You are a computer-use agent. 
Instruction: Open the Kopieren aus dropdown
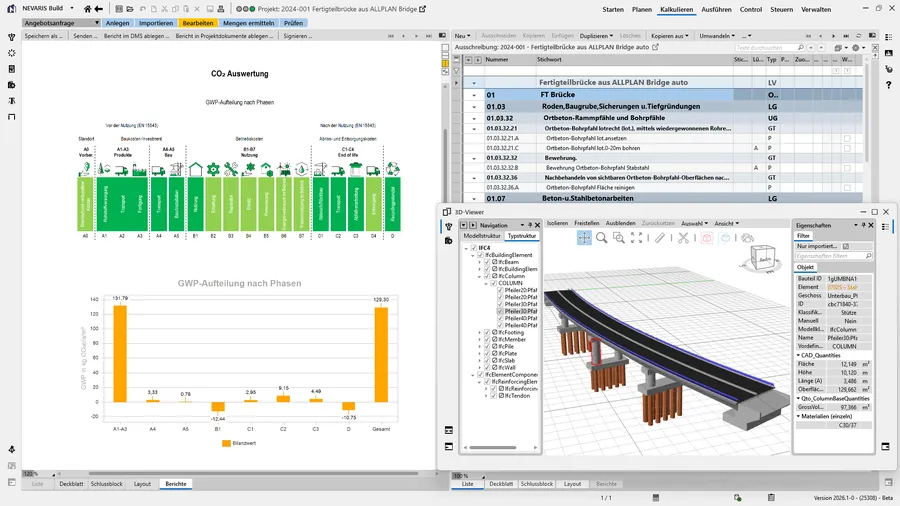click(x=670, y=36)
